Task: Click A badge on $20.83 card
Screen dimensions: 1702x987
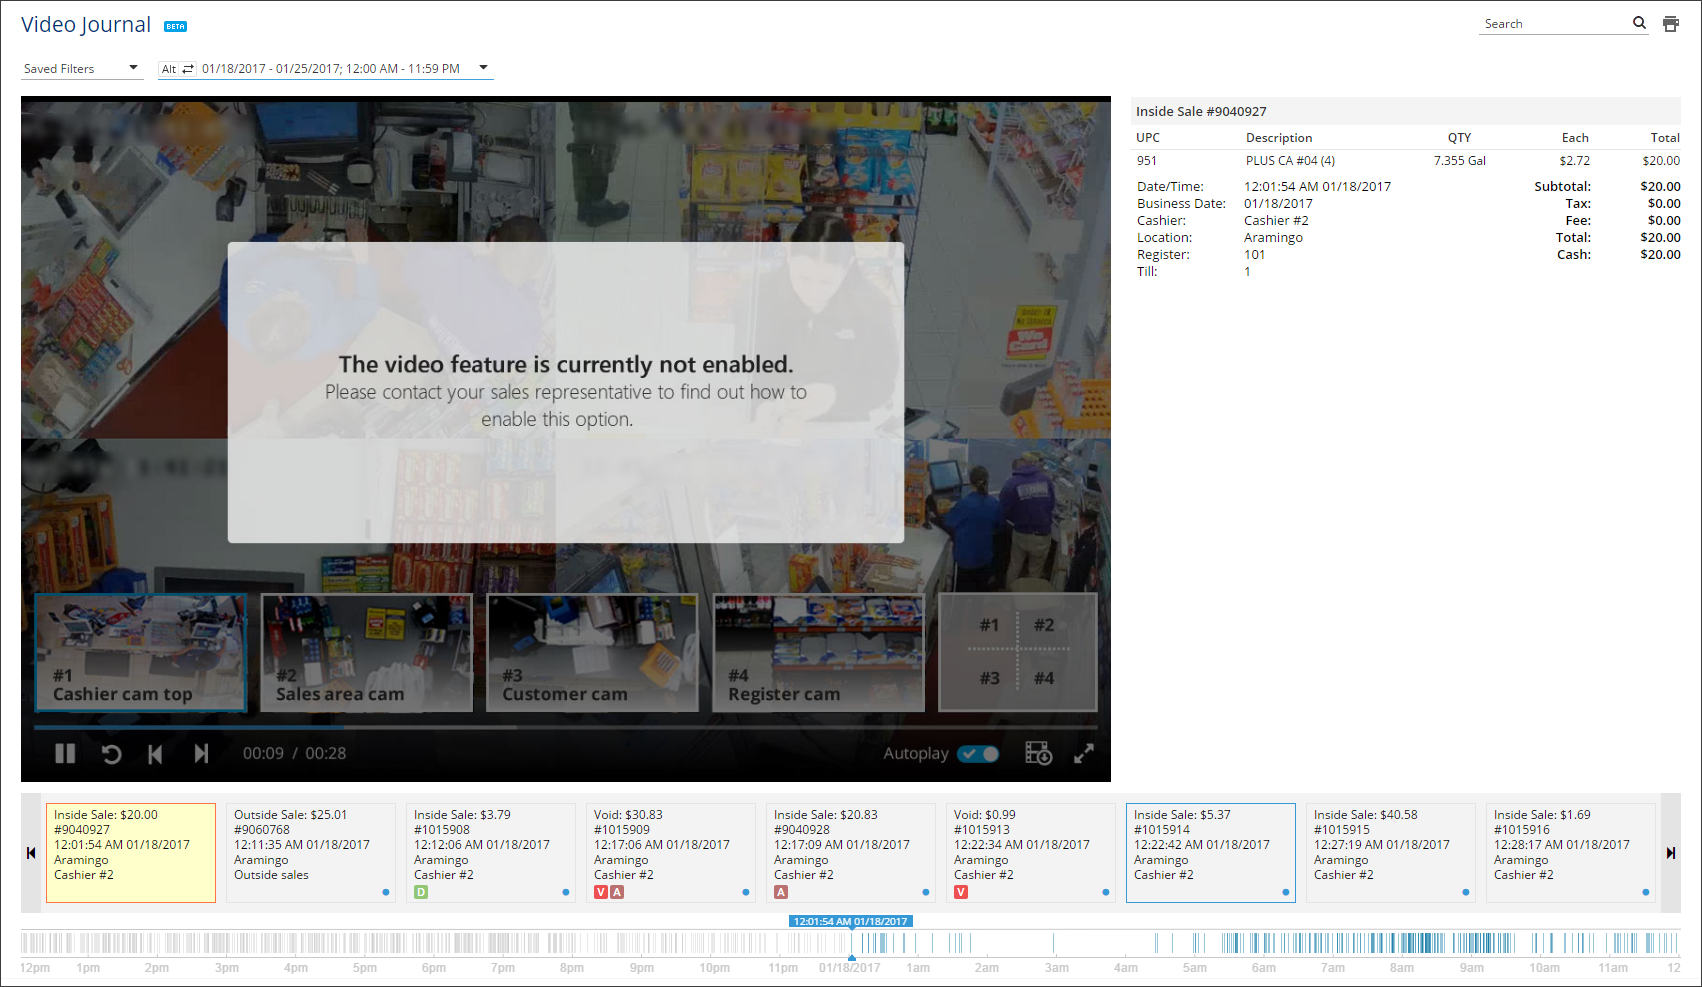Action: (781, 892)
